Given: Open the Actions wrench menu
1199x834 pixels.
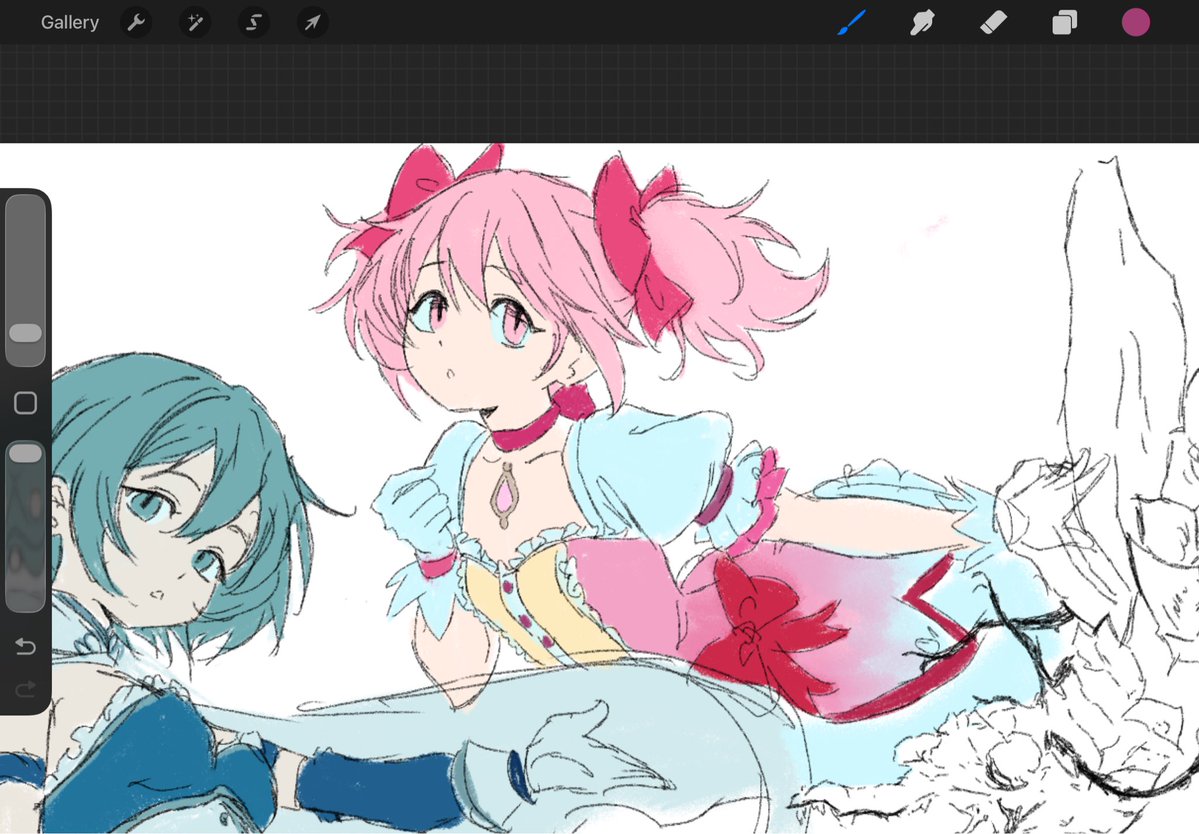Looking at the screenshot, I should pyautogui.click(x=136, y=22).
